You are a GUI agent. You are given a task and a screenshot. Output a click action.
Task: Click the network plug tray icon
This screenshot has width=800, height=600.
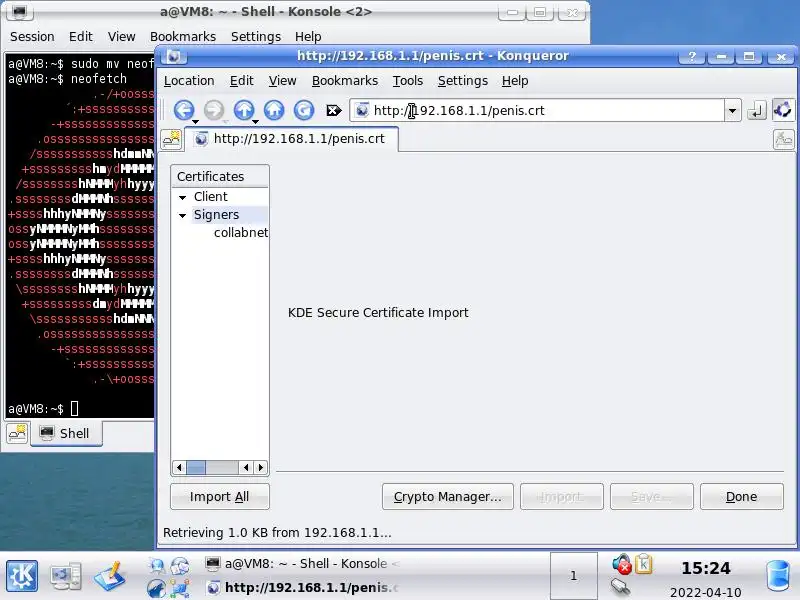[620, 588]
